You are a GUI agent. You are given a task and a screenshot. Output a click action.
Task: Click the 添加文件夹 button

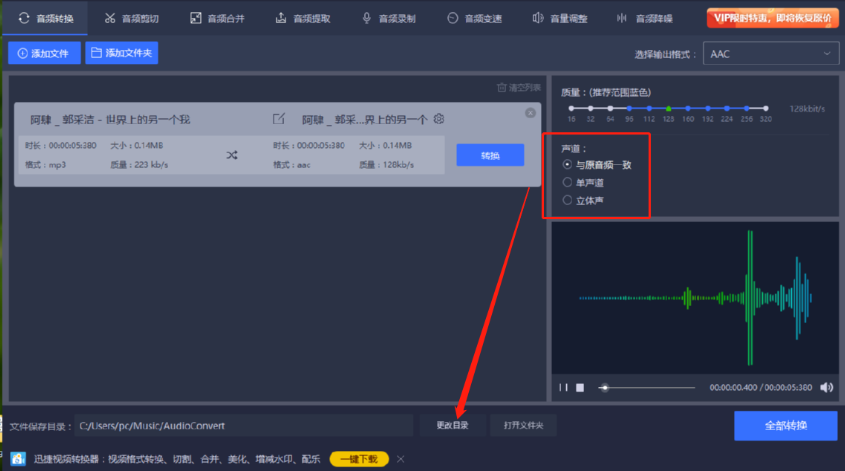click(121, 53)
